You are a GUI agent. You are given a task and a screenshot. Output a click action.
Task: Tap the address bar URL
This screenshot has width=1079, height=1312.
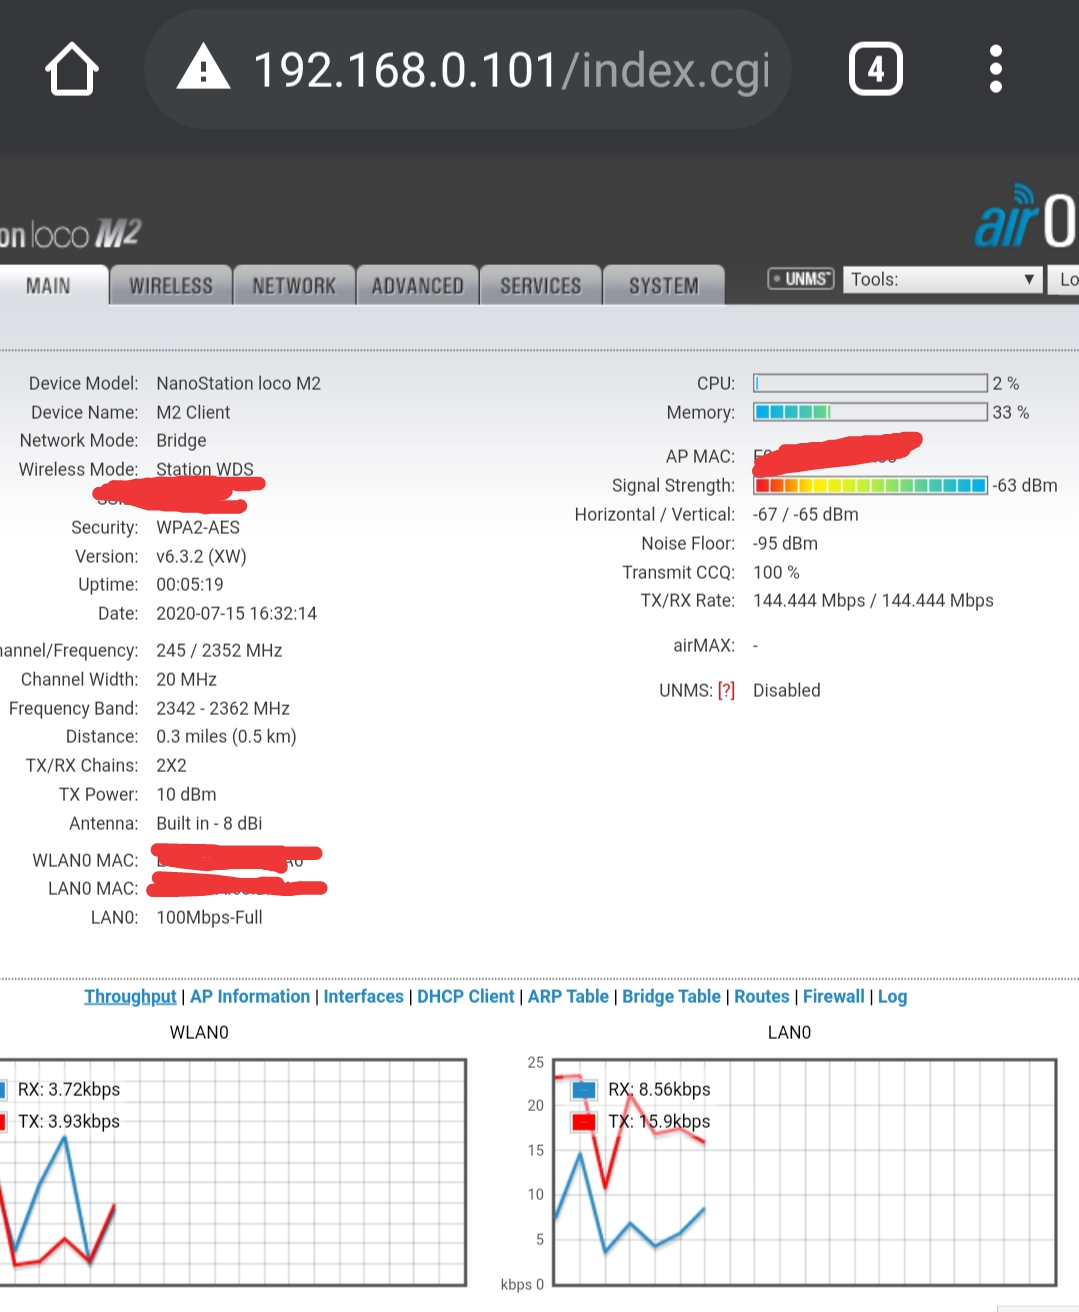point(511,70)
